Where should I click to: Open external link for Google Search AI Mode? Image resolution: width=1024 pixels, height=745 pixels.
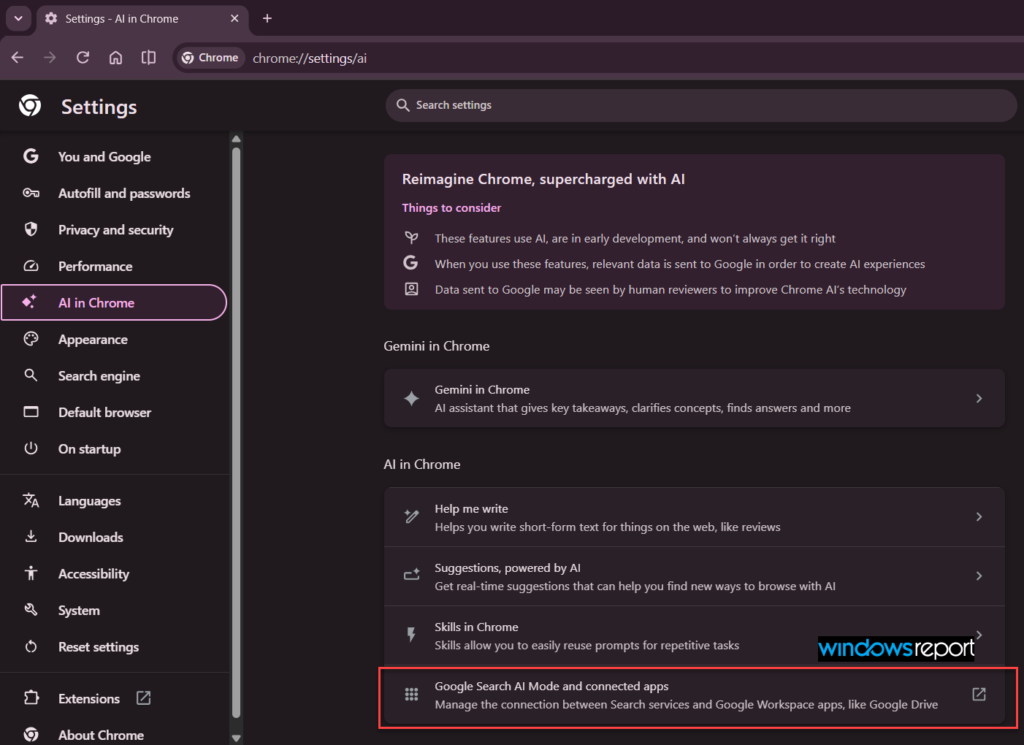point(978,694)
